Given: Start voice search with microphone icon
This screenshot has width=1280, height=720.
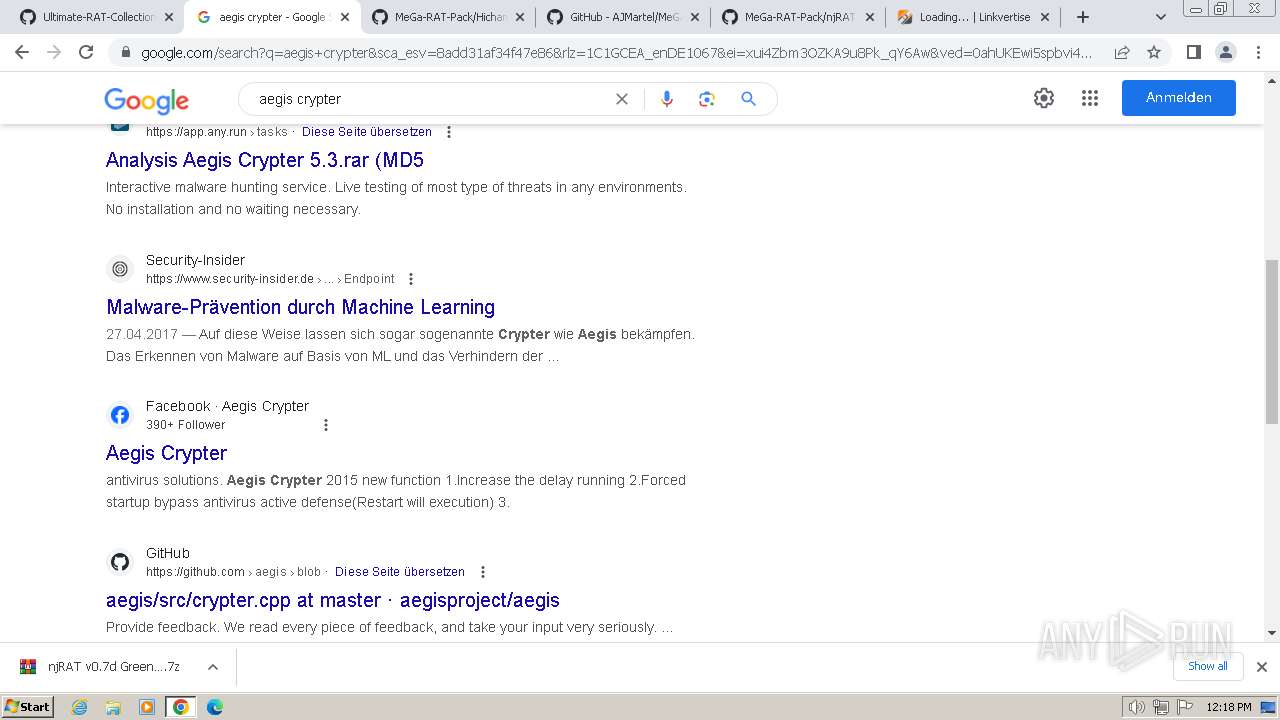Looking at the screenshot, I should (x=667, y=99).
